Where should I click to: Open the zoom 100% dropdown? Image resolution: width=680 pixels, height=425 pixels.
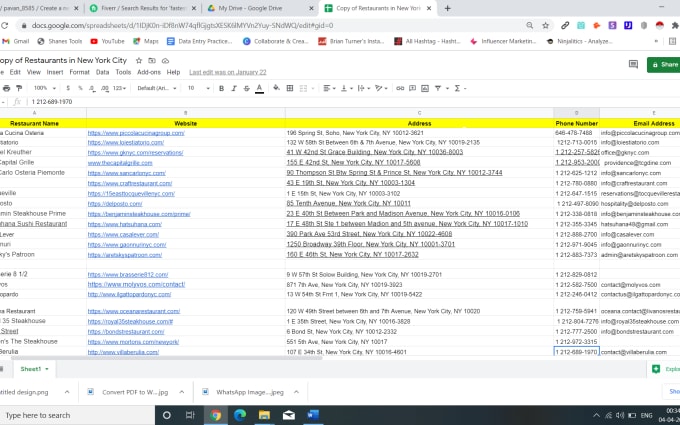point(45,88)
